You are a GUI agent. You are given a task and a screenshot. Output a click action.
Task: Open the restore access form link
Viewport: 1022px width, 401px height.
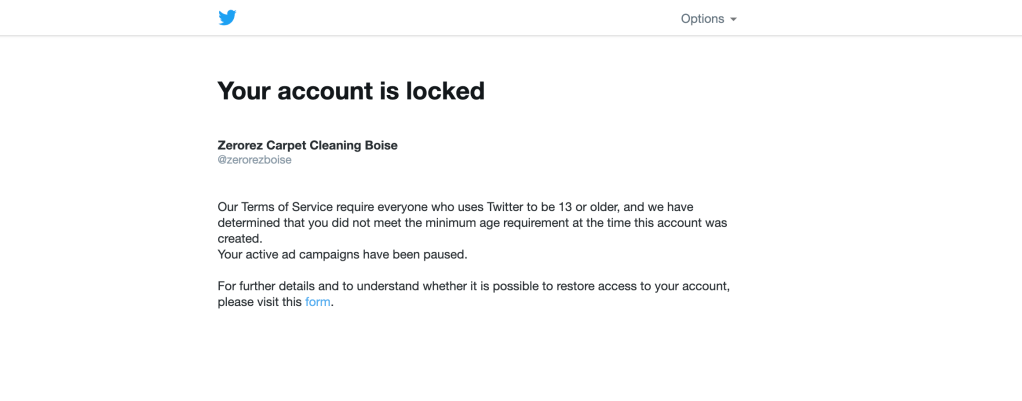tap(317, 302)
